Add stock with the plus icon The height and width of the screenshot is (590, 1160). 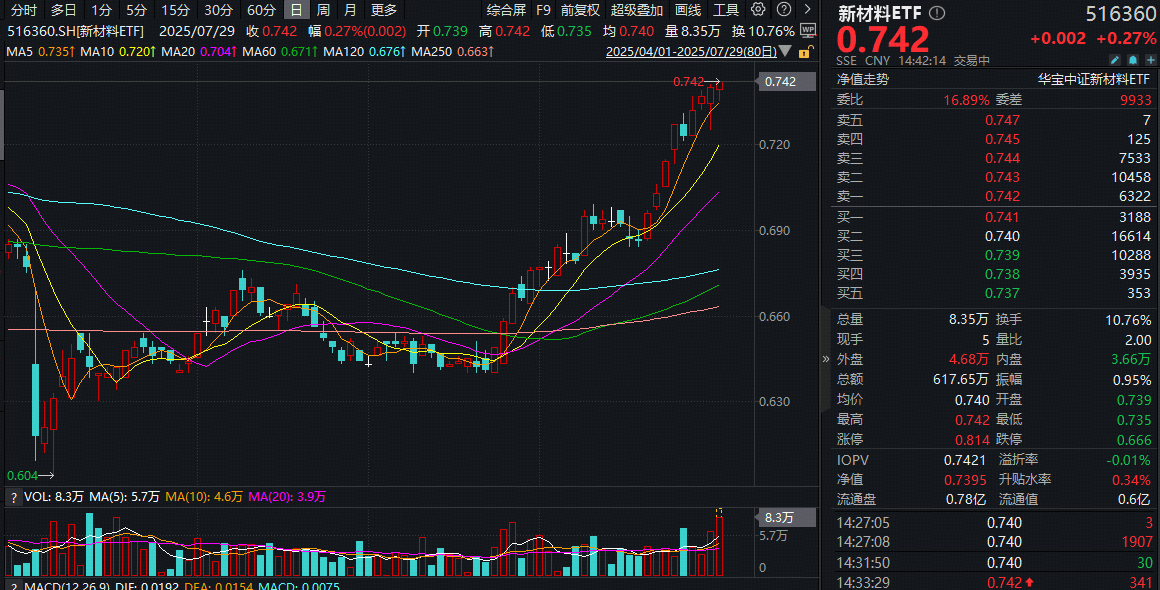pyautogui.click(x=1150, y=60)
